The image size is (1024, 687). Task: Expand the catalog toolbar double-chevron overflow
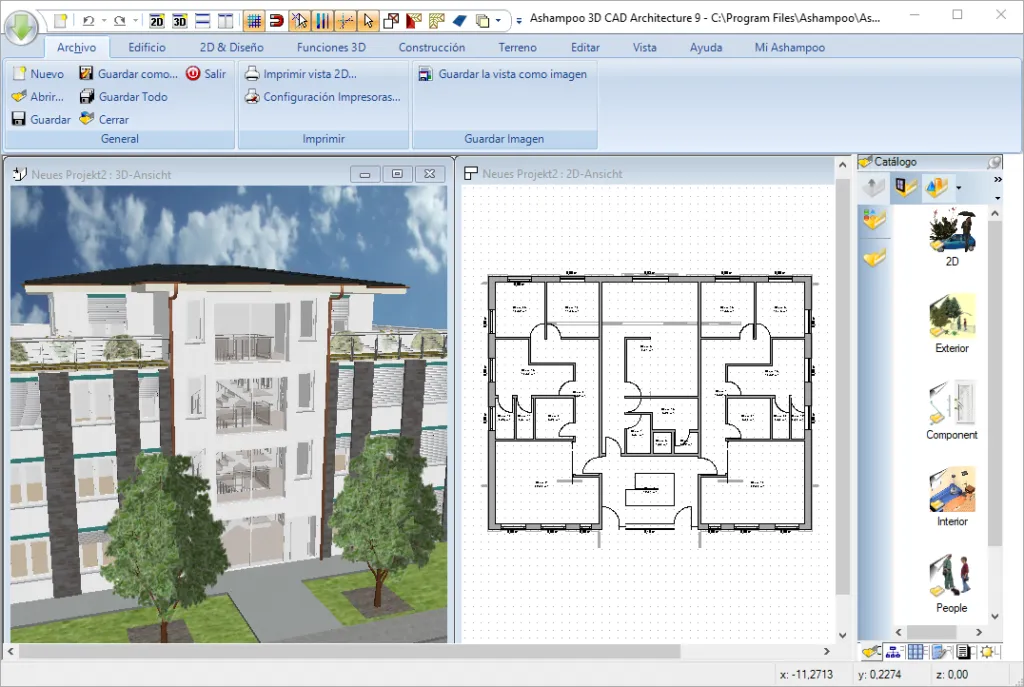coord(996,181)
